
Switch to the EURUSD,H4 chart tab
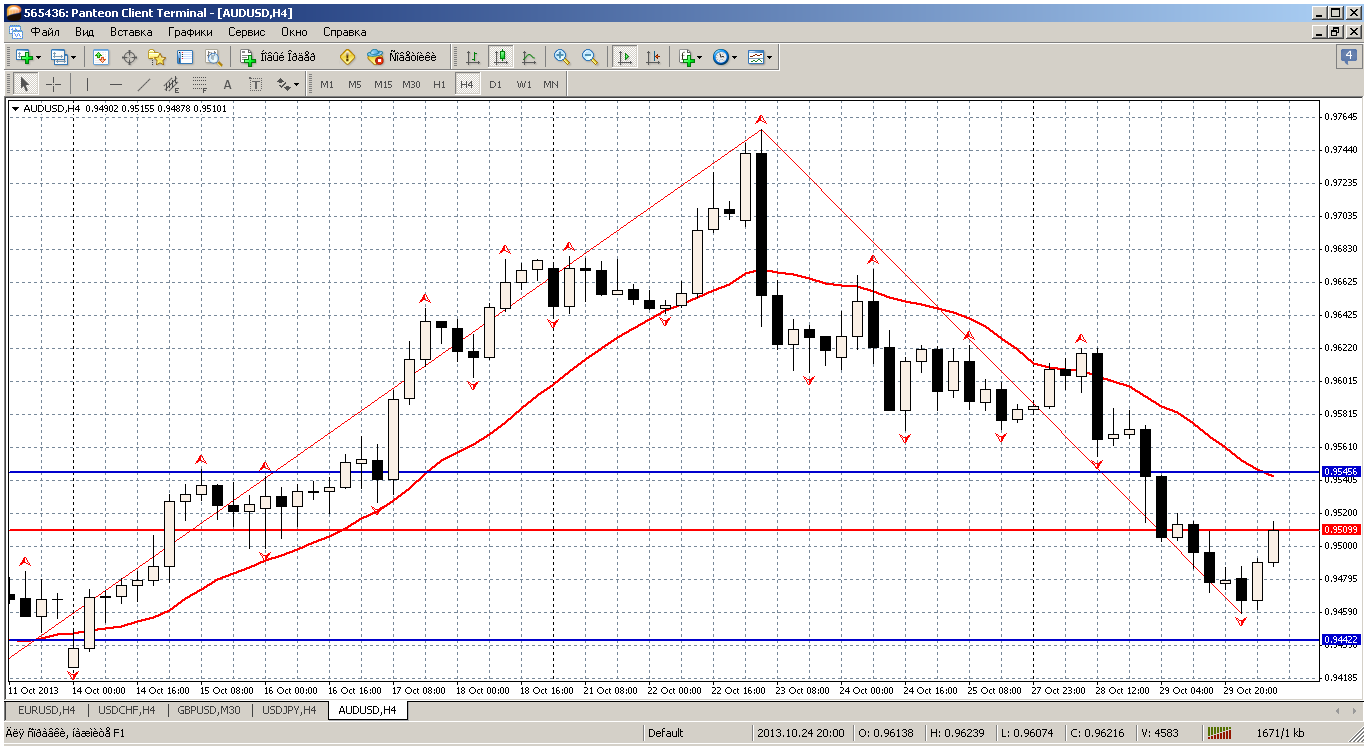click(46, 710)
